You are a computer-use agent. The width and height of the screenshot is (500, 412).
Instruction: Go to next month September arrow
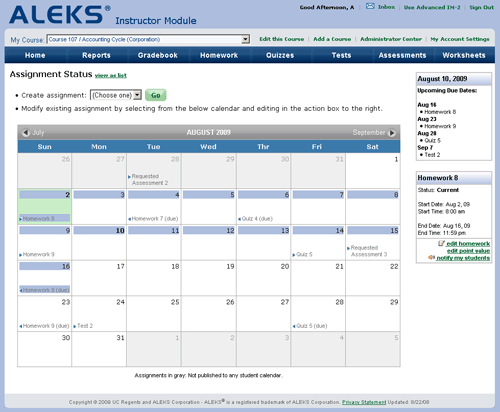tap(392, 133)
